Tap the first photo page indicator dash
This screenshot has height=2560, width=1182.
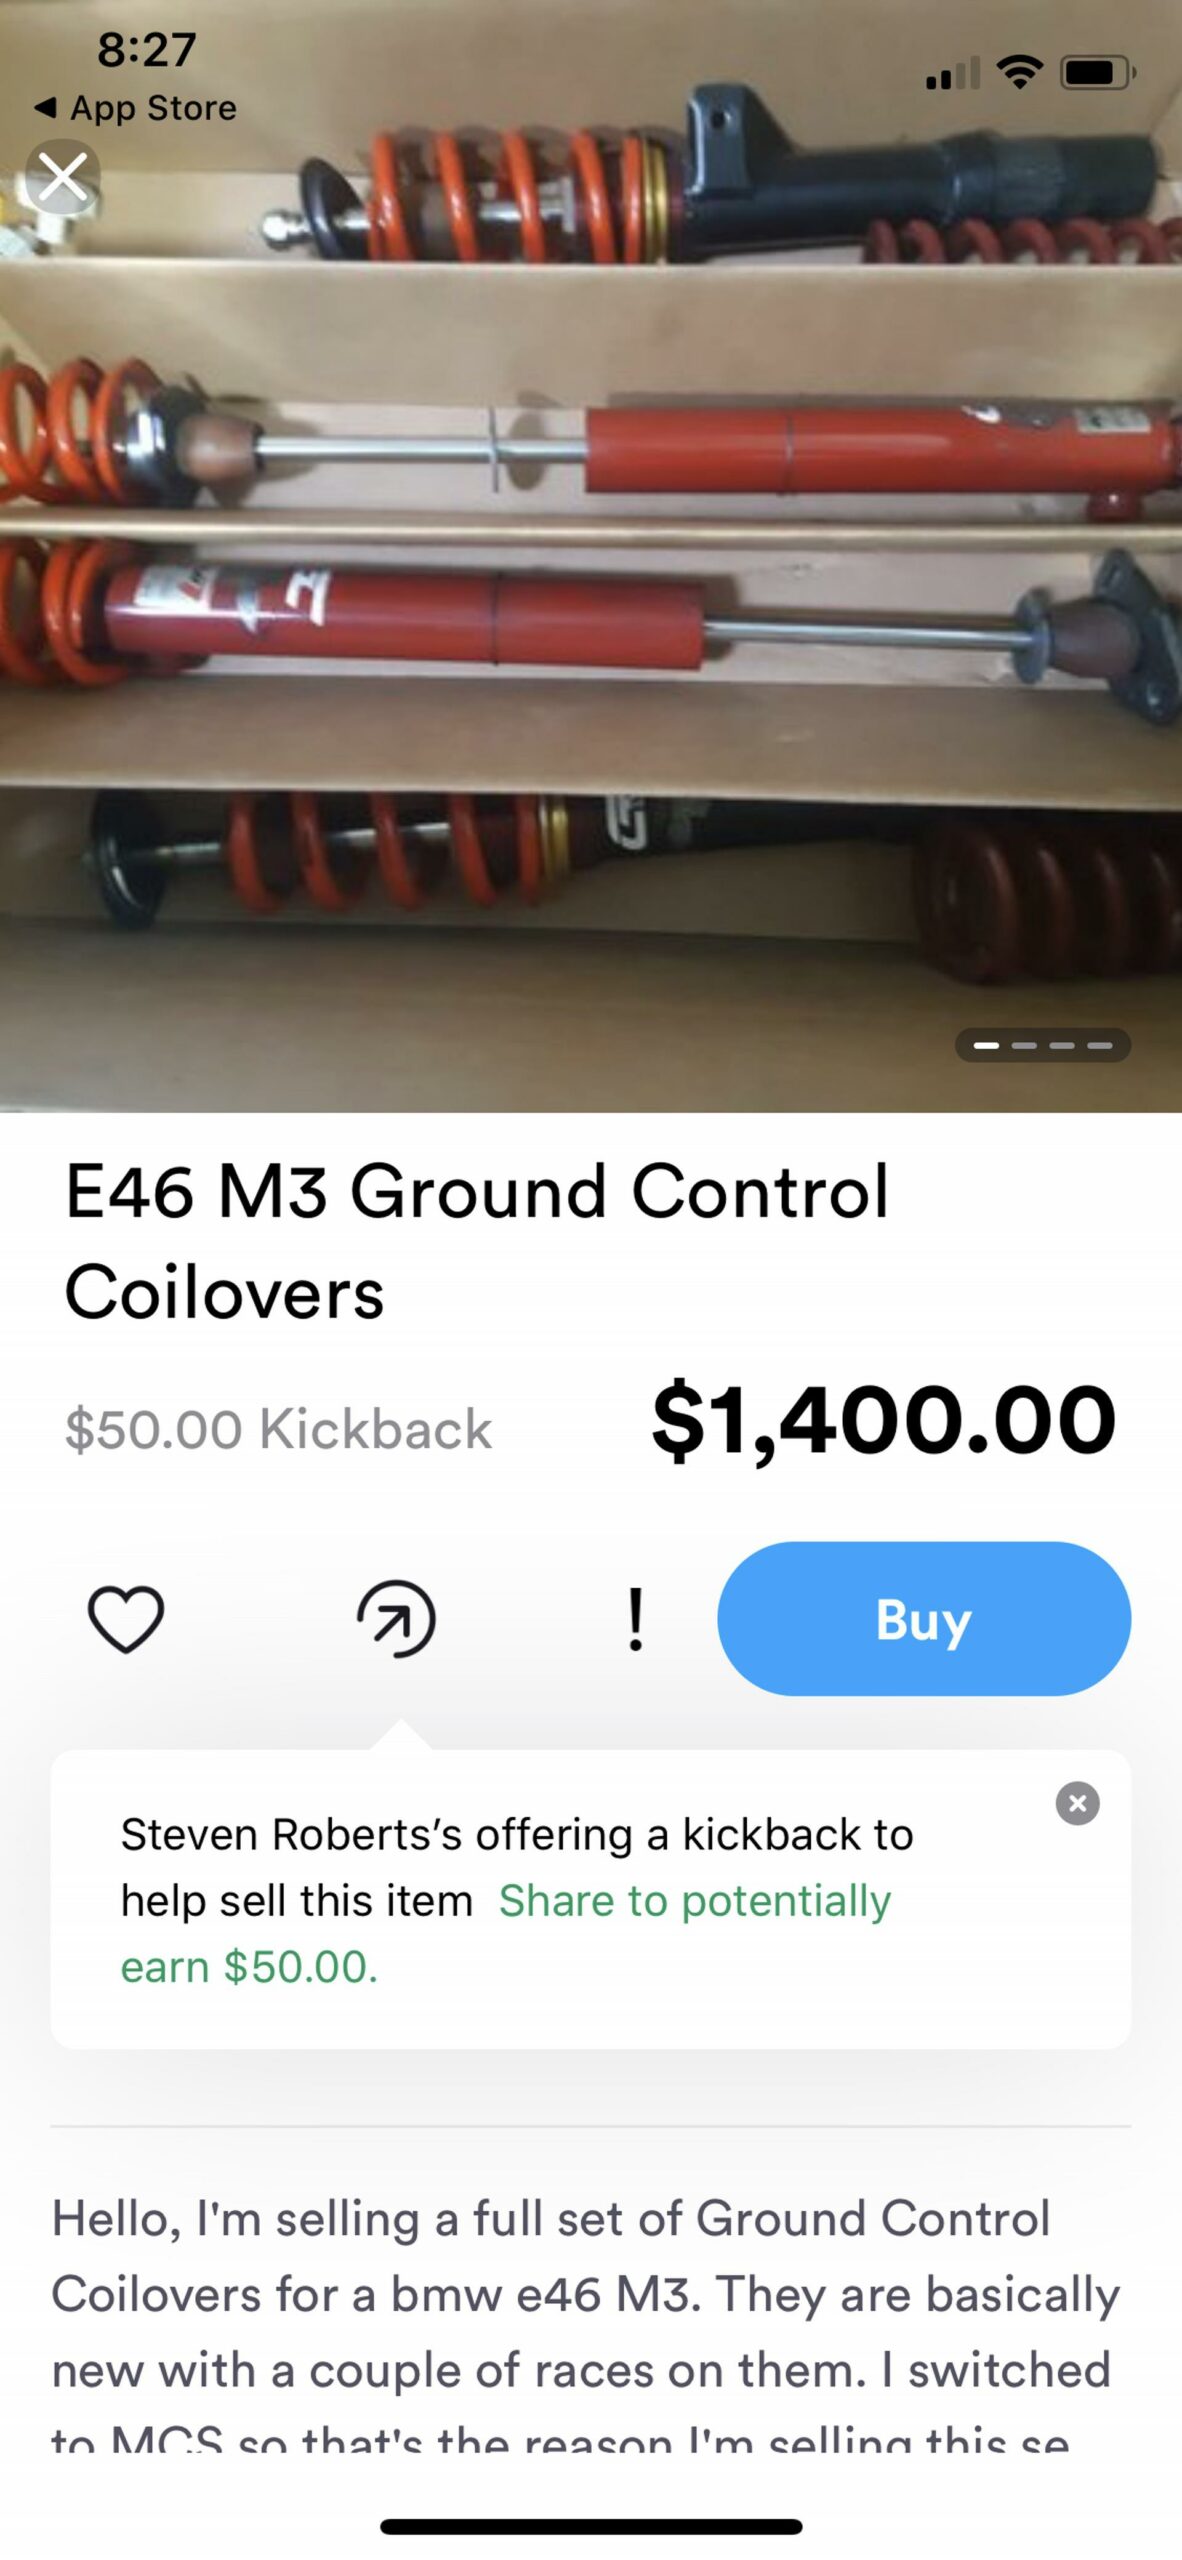(986, 1045)
